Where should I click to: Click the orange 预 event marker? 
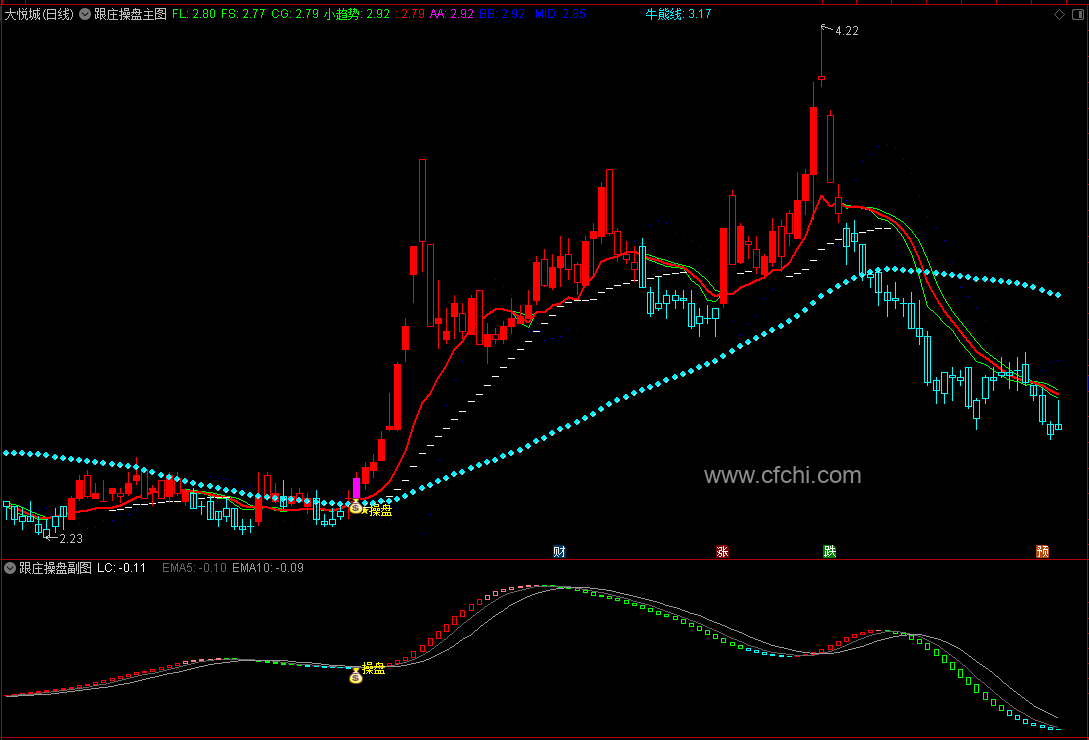click(1042, 551)
